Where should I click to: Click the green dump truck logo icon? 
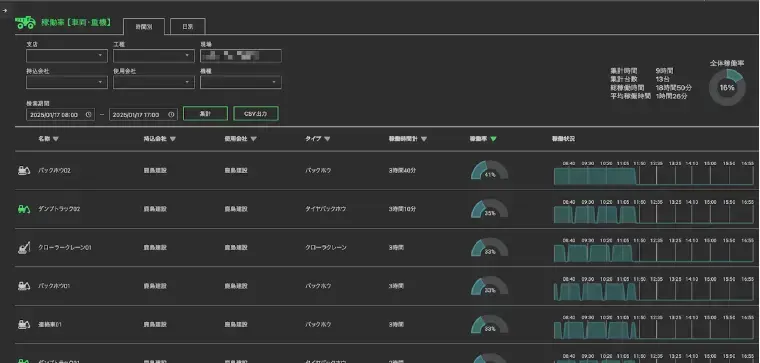point(25,22)
